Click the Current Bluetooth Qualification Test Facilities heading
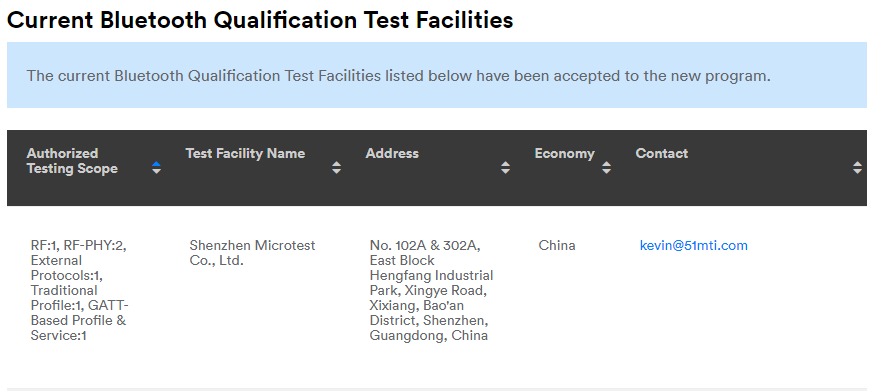This screenshot has width=882, height=391. coord(260,20)
